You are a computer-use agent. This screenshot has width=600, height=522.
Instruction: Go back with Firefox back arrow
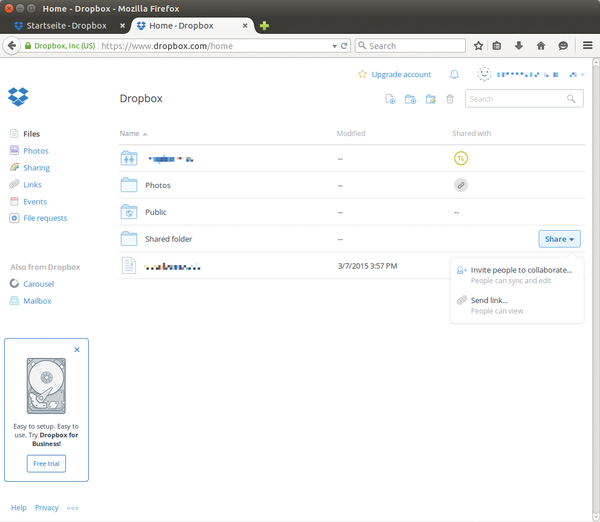pos(12,46)
